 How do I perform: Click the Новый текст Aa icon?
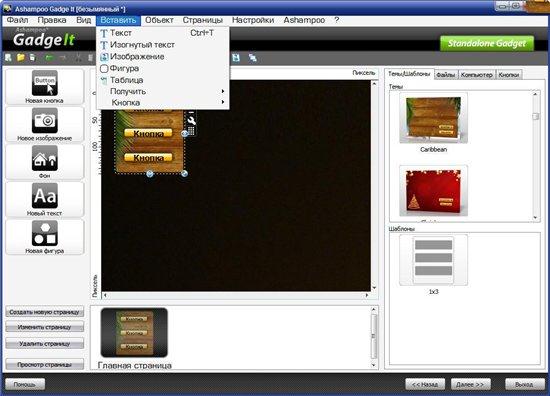[x=45, y=196]
